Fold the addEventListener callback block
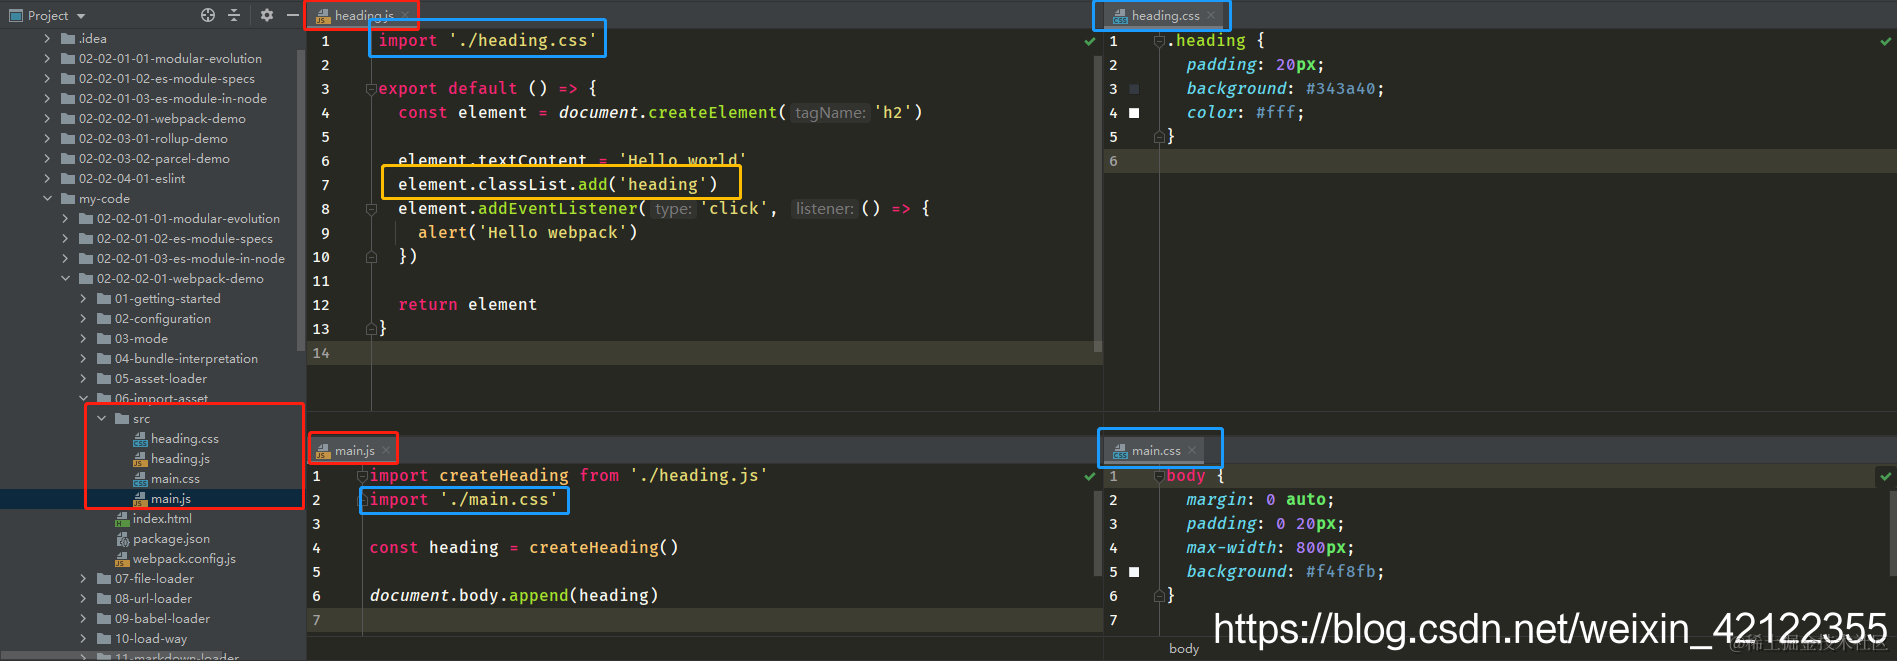Viewport: 1897px width, 661px height. (x=371, y=209)
